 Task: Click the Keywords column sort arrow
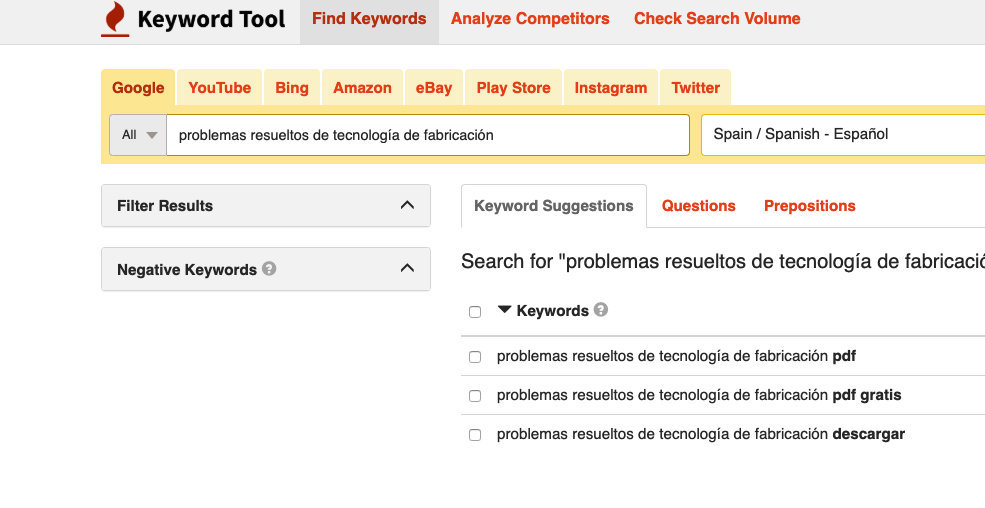click(504, 310)
